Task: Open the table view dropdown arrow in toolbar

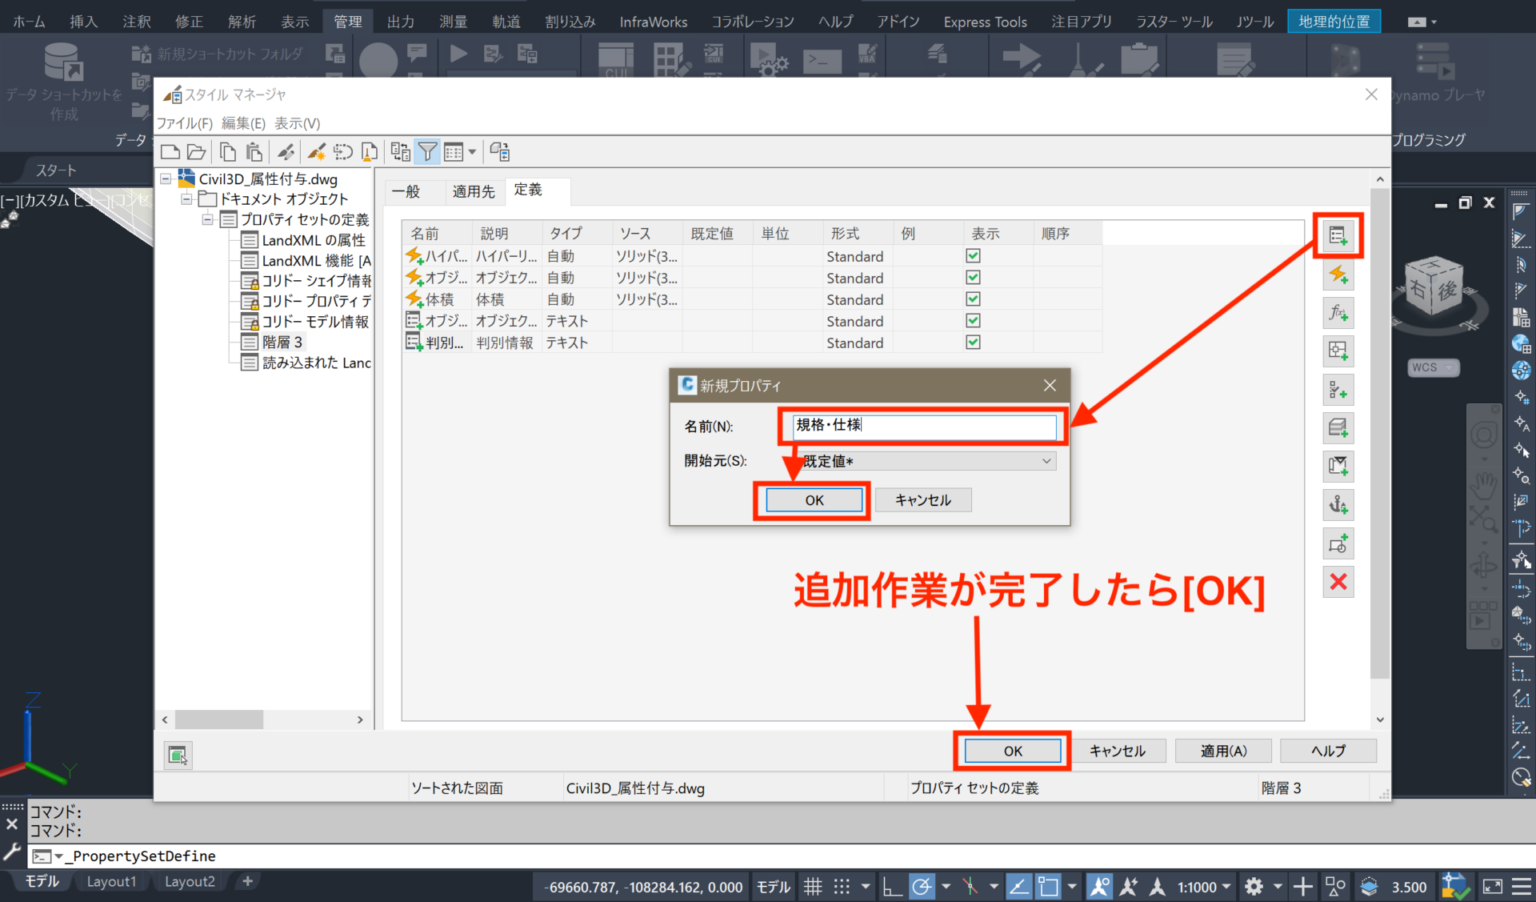Action: click(x=471, y=151)
